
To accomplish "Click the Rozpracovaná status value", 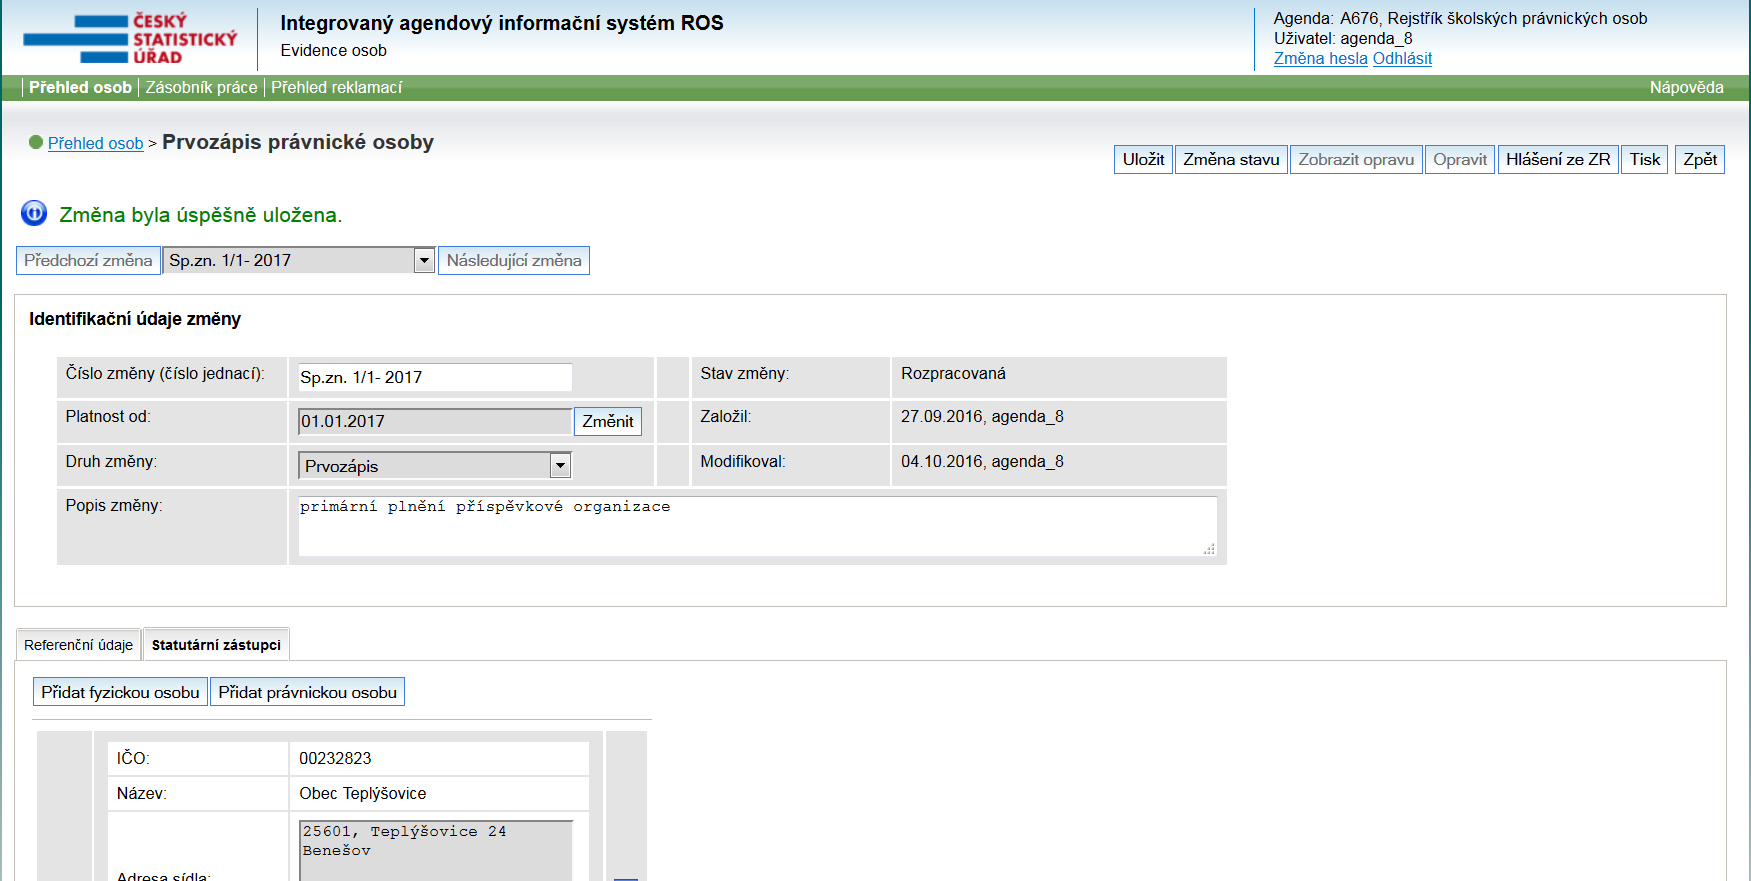I will tap(953, 373).
